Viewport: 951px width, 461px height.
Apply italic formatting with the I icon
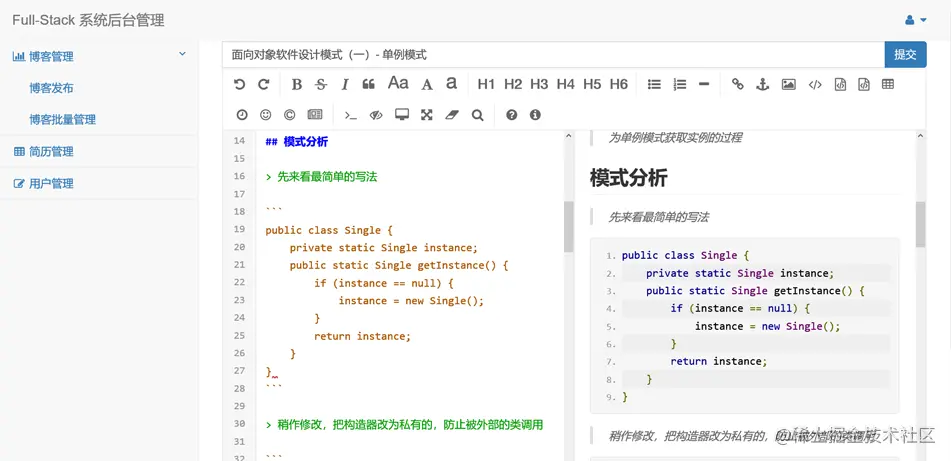pyautogui.click(x=344, y=84)
